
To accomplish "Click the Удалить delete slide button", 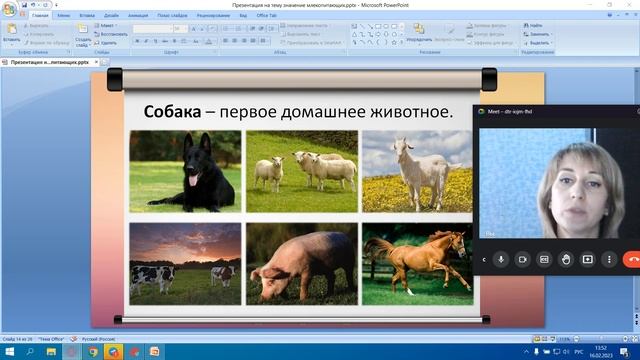I will click(x=106, y=43).
